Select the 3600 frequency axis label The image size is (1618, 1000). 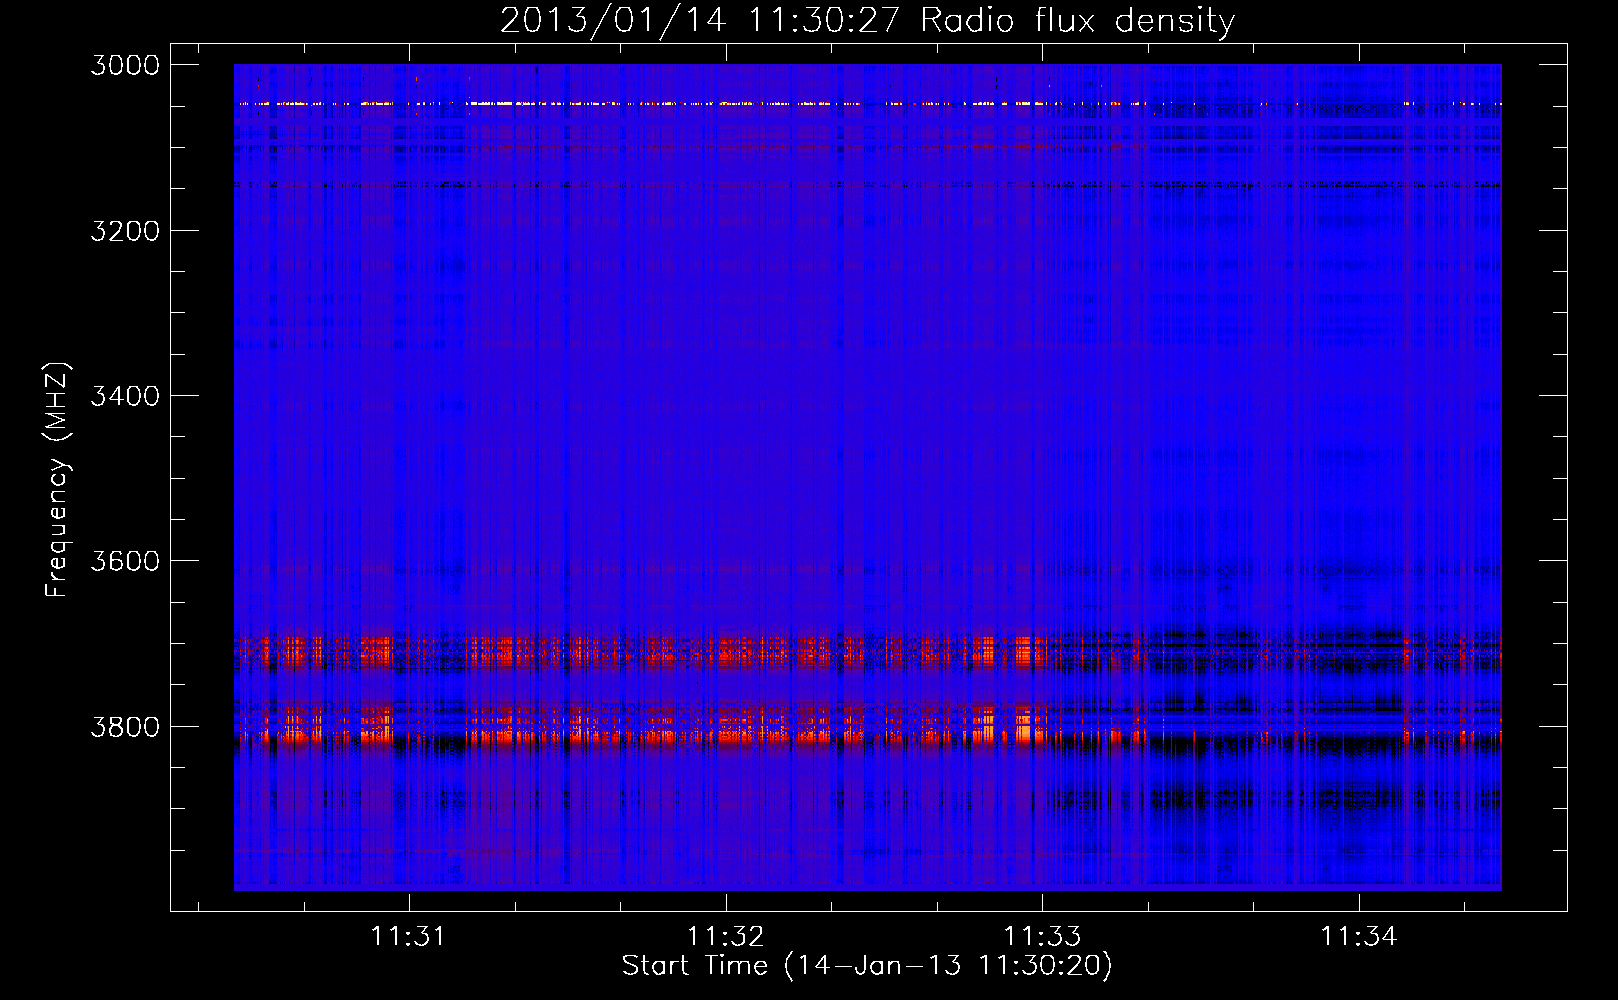coord(125,561)
